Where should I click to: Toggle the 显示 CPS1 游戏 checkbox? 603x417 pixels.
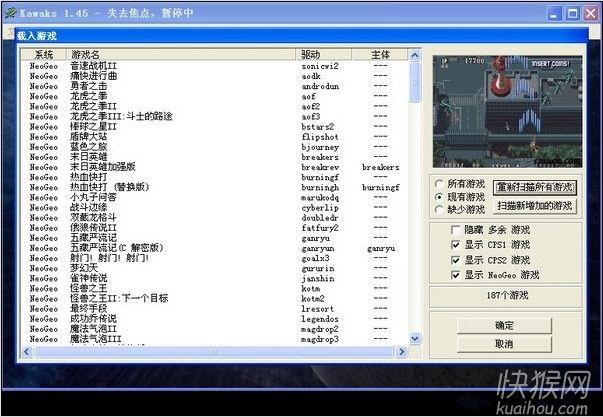[456, 244]
